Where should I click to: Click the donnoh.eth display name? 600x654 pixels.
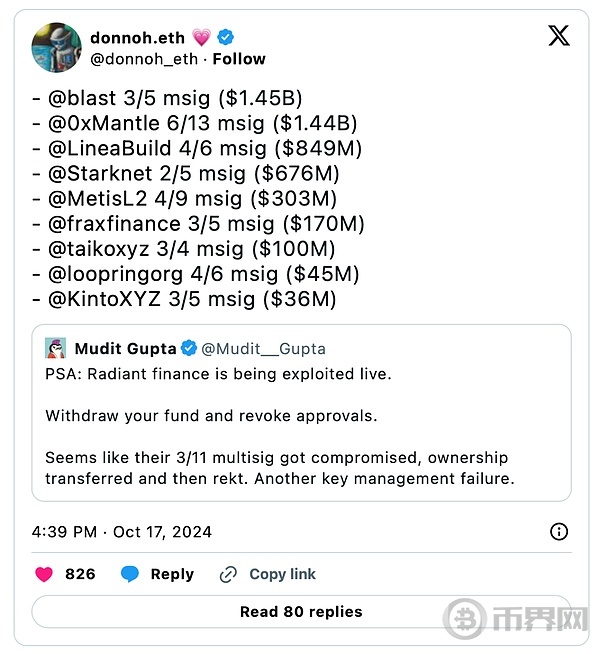pyautogui.click(x=137, y=37)
